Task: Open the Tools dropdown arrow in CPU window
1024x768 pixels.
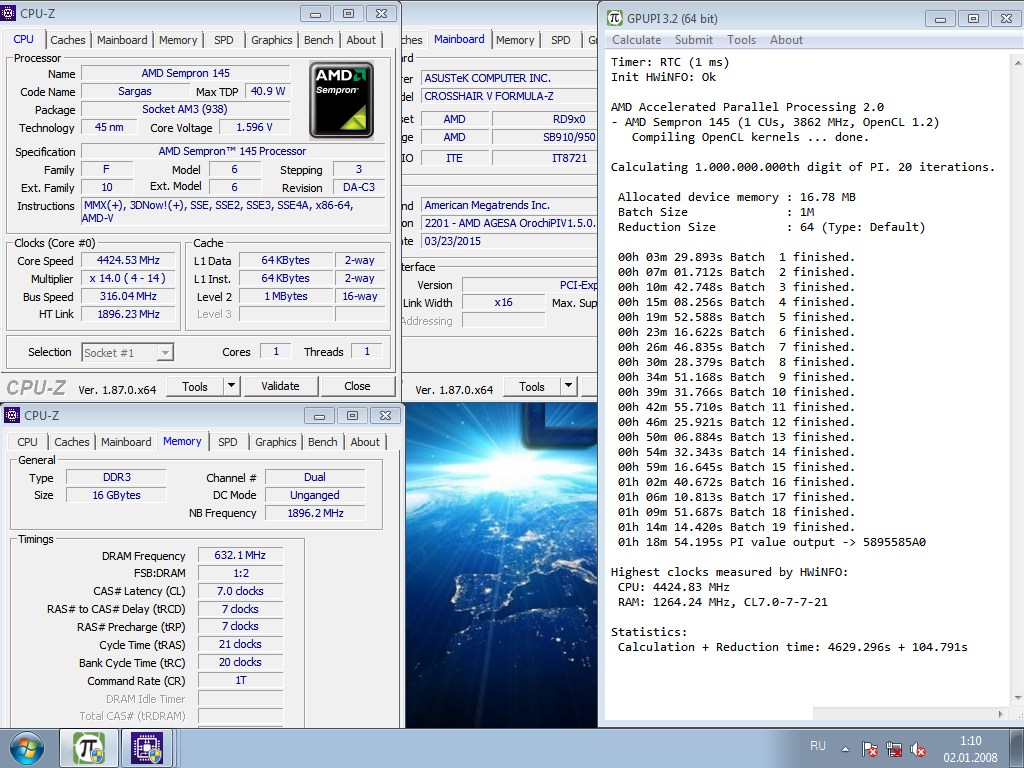Action: [x=231, y=386]
